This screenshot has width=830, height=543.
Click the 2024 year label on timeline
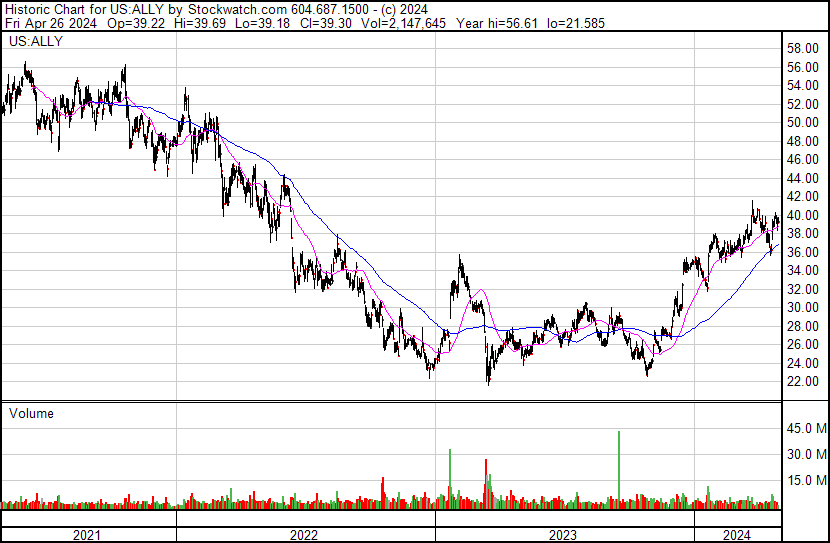[736, 535]
